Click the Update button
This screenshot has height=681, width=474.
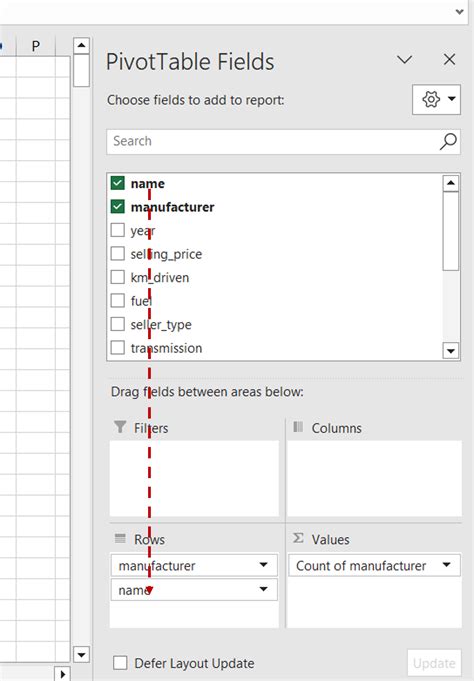tap(434, 663)
